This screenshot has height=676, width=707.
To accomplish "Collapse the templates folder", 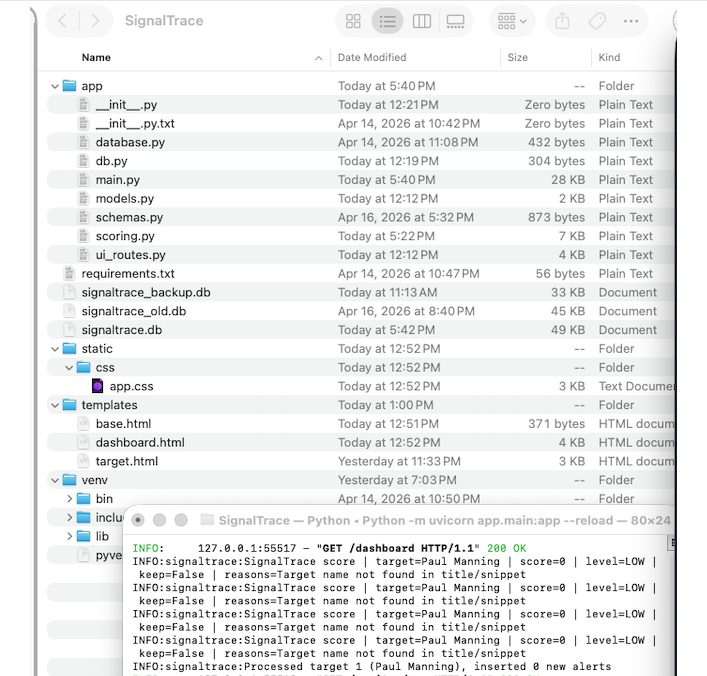I will coord(55,405).
